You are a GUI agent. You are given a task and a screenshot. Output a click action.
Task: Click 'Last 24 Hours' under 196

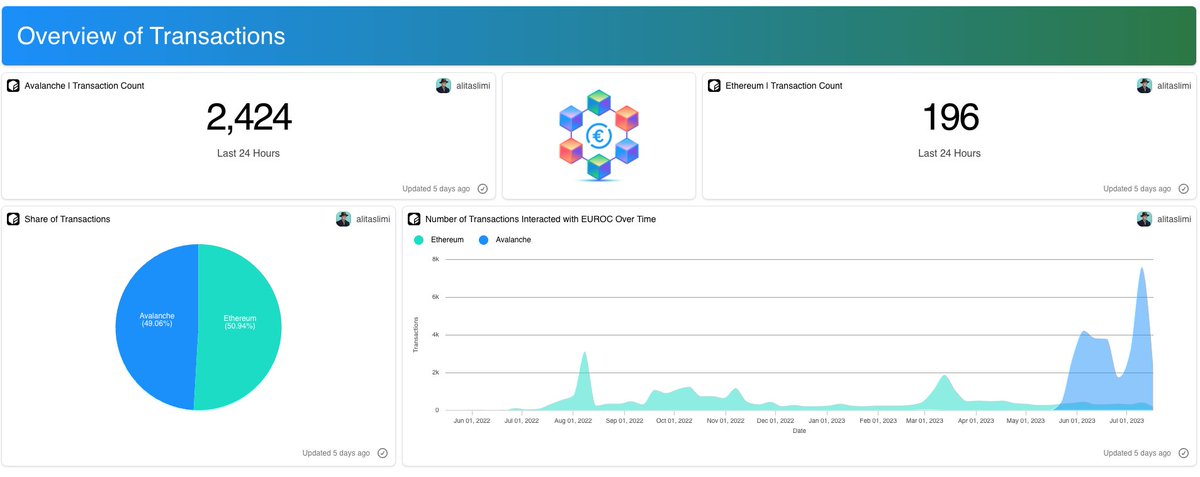(949, 153)
